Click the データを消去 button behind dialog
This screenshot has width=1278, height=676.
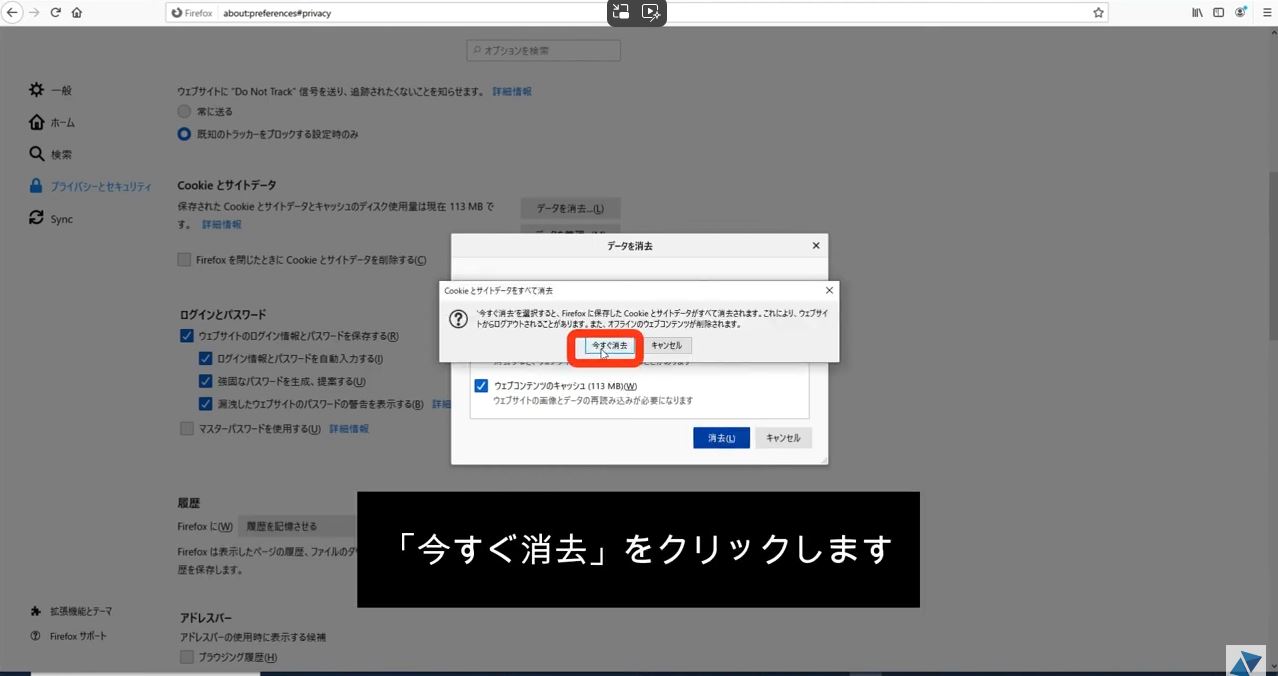click(570, 208)
